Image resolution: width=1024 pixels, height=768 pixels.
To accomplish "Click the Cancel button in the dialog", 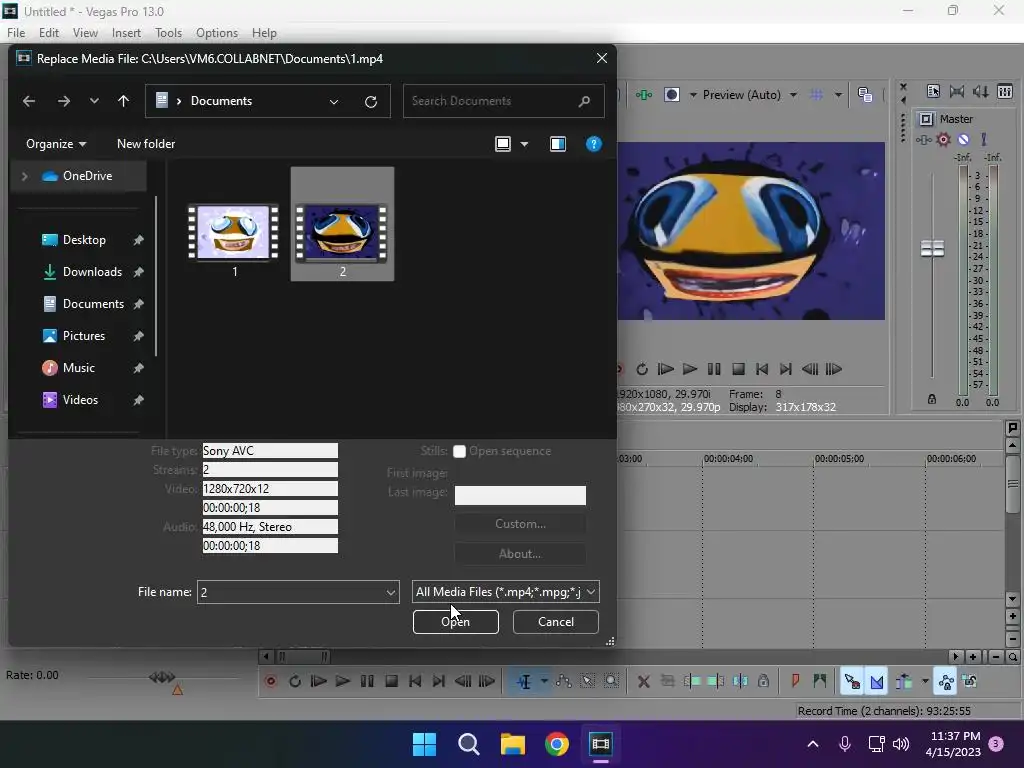I will [556, 622].
